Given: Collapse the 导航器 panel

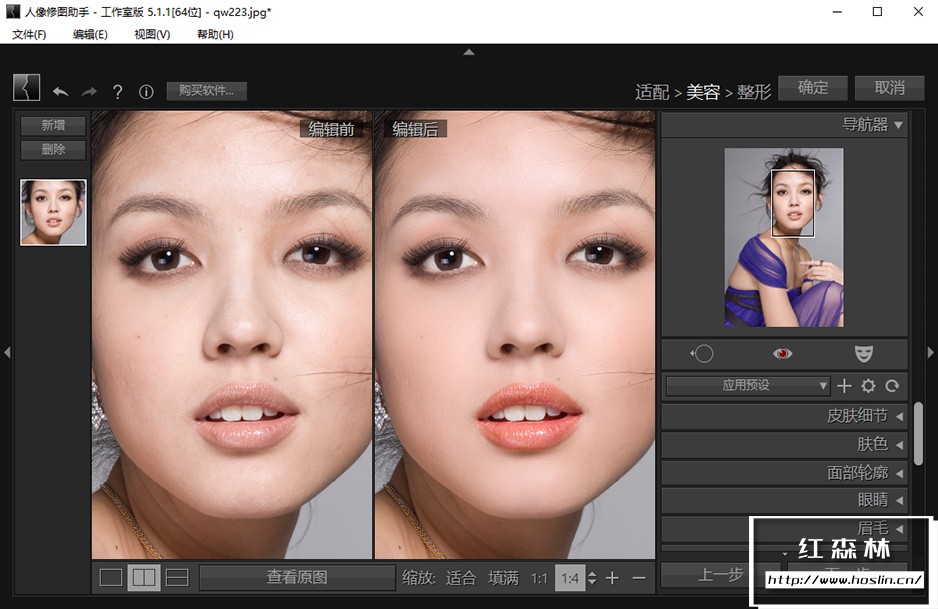Looking at the screenshot, I should [x=899, y=125].
